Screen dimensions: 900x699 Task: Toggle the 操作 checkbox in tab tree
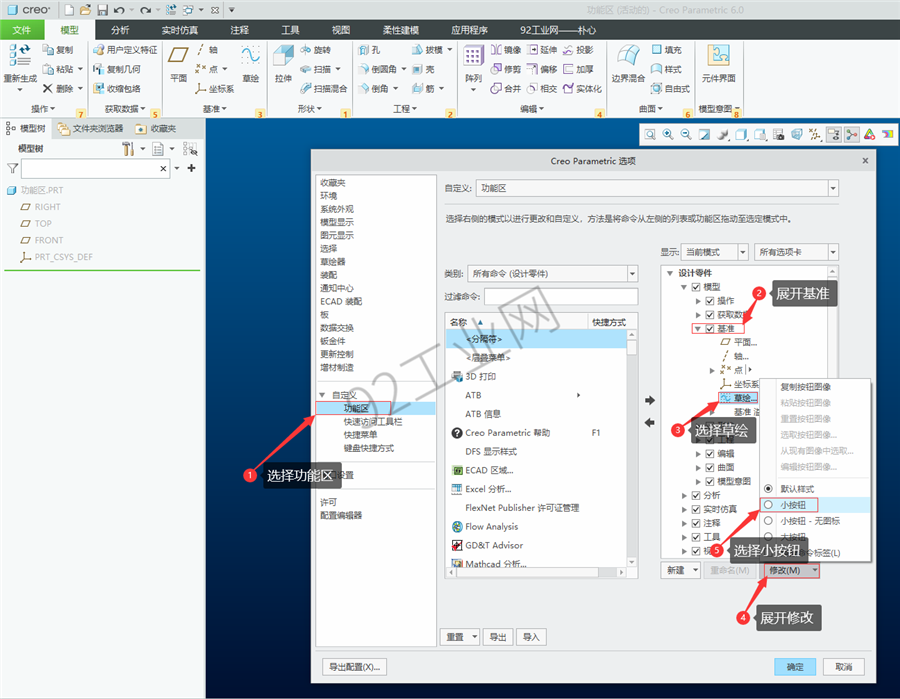point(709,301)
